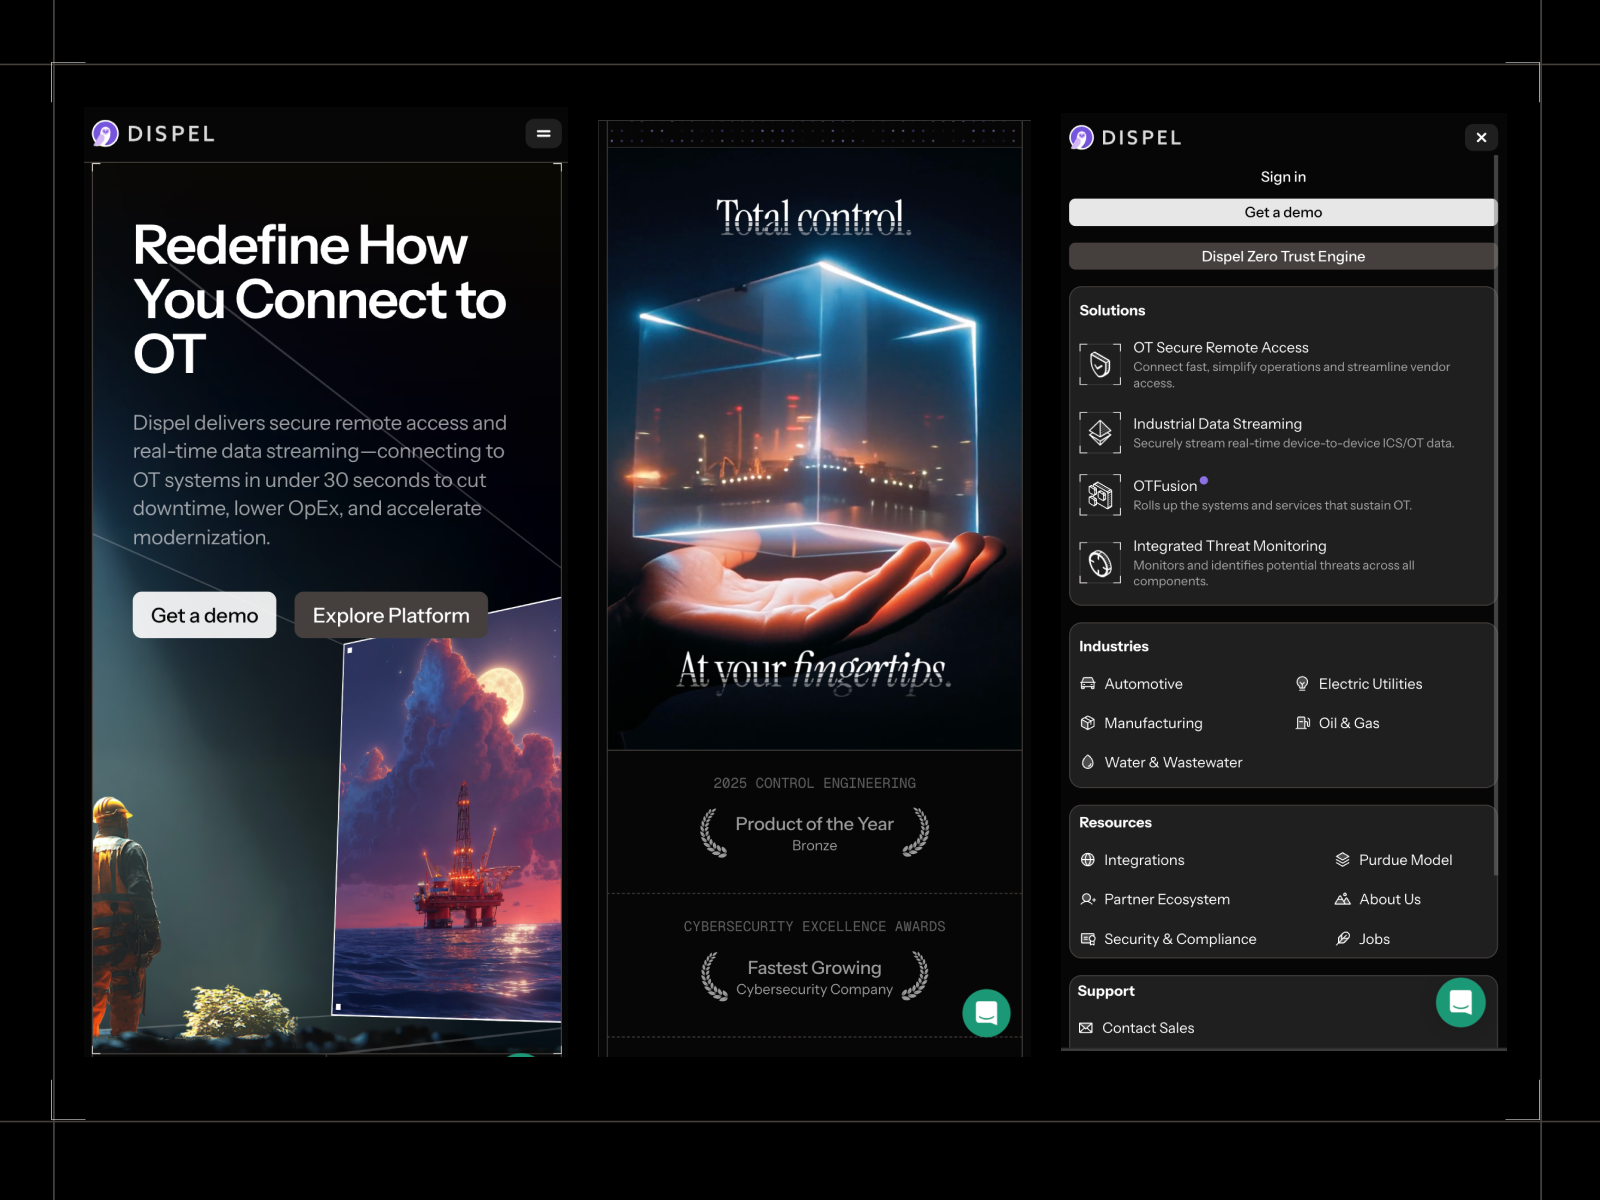Open Industrial Data Streaming menu item
1600x1200 pixels.
pos(1283,432)
